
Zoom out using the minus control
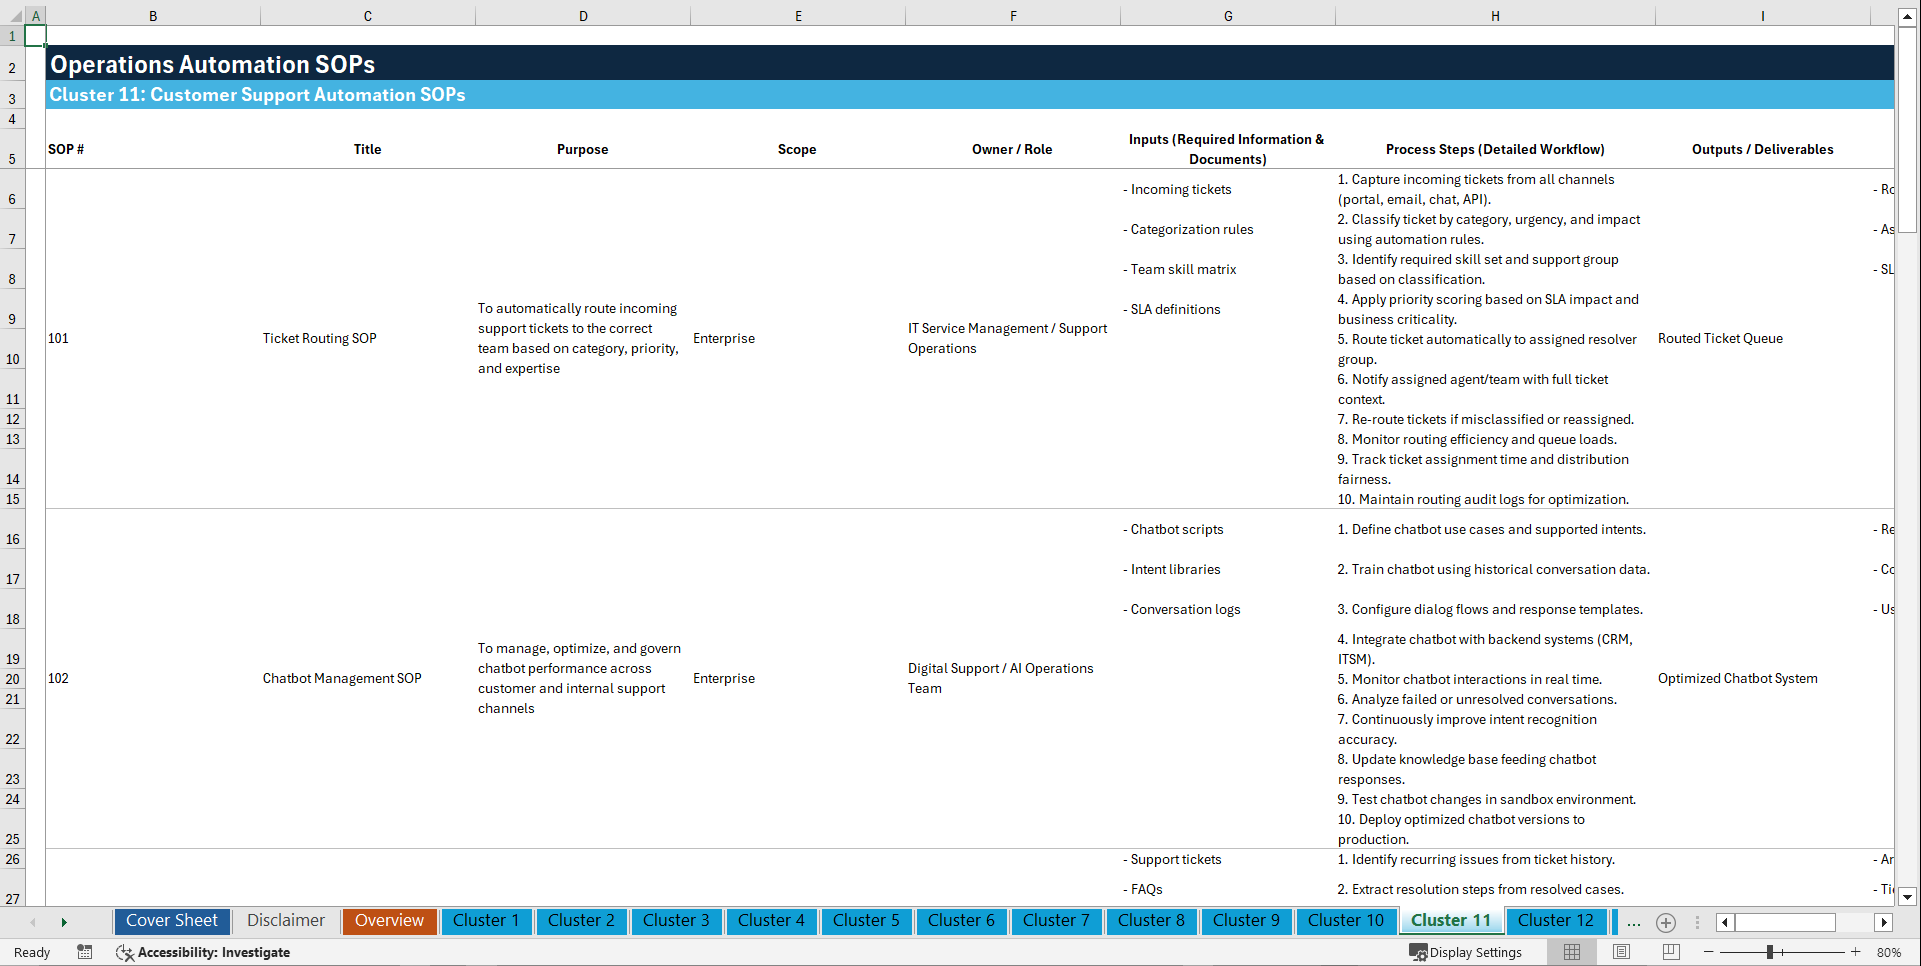click(x=1710, y=952)
